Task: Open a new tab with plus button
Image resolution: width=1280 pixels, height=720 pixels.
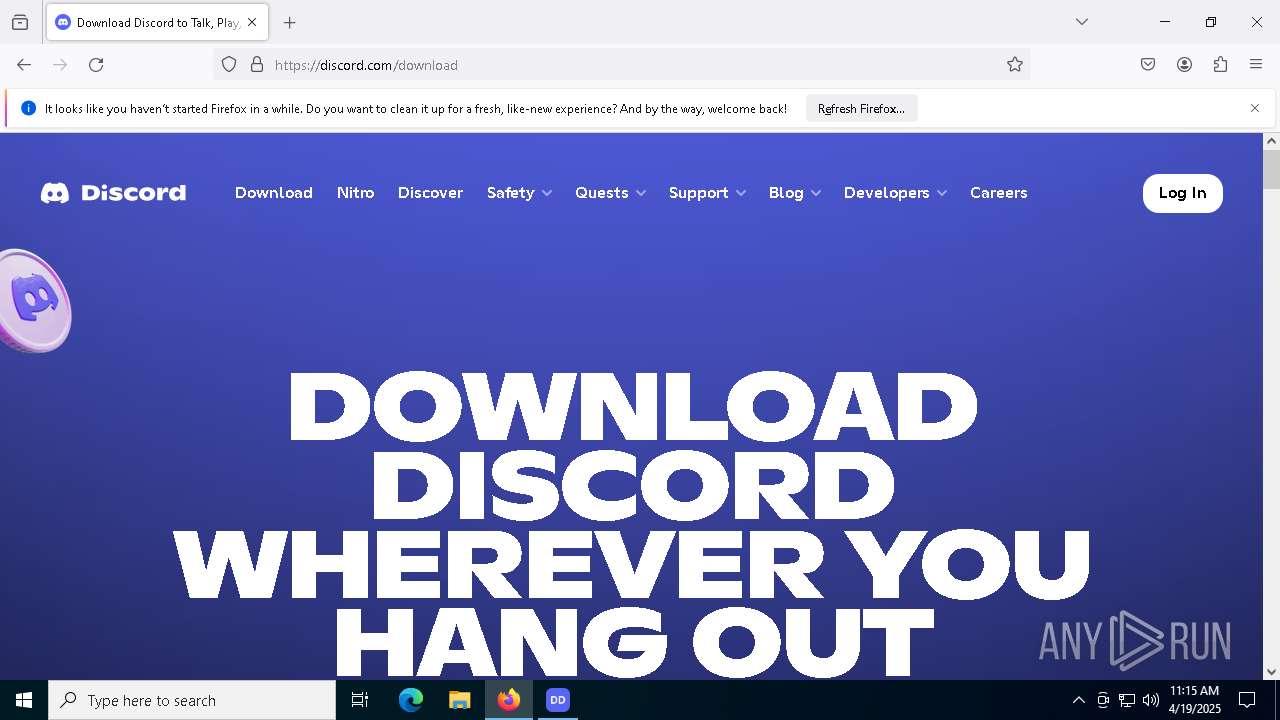Action: pyautogui.click(x=290, y=22)
